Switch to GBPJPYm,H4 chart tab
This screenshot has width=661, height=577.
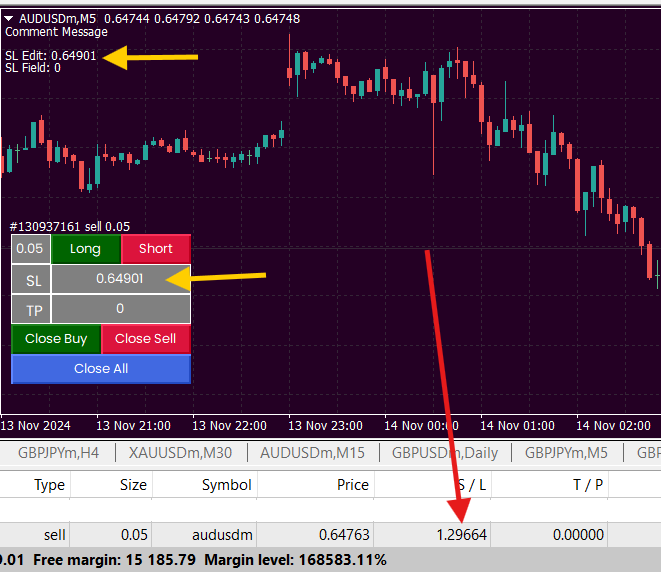pyautogui.click(x=58, y=453)
